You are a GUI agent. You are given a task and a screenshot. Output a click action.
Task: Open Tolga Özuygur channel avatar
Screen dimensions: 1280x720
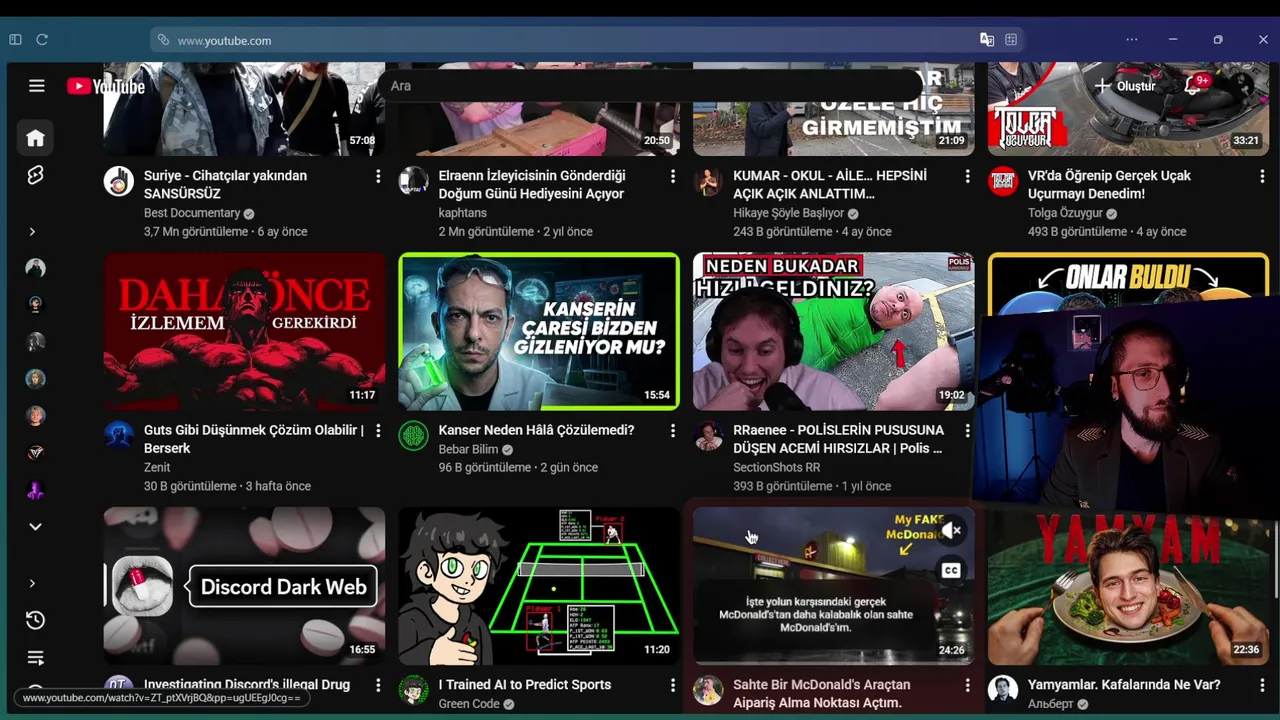pos(1003,181)
